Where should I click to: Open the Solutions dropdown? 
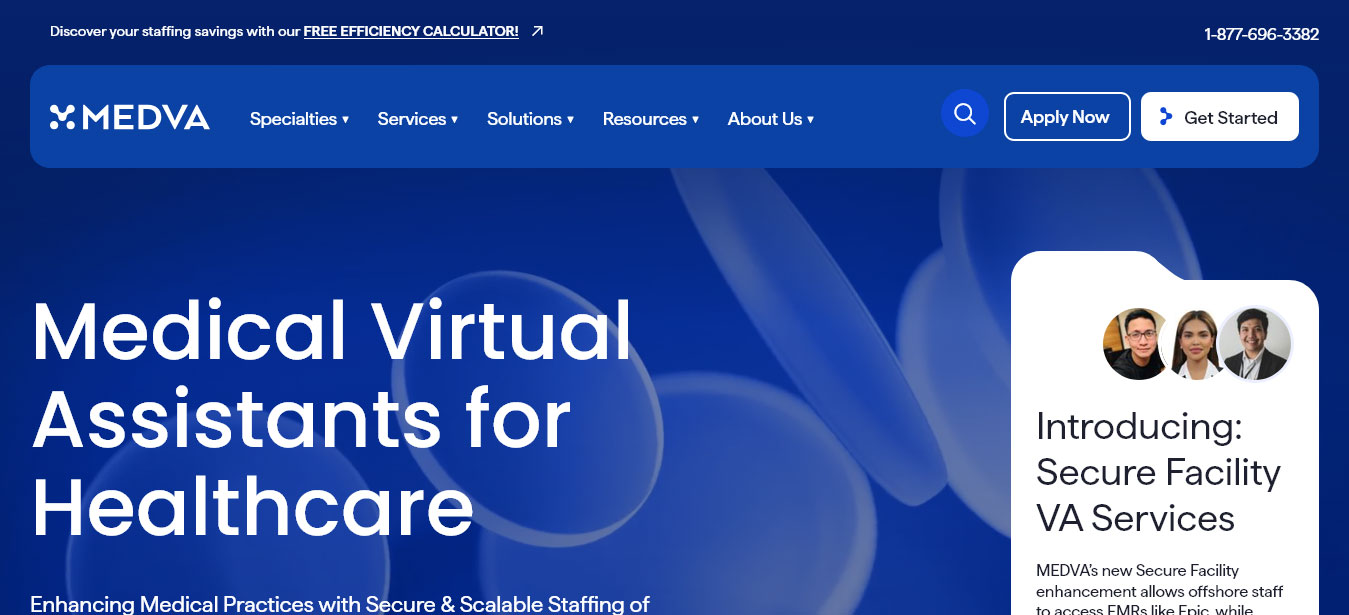click(x=531, y=119)
